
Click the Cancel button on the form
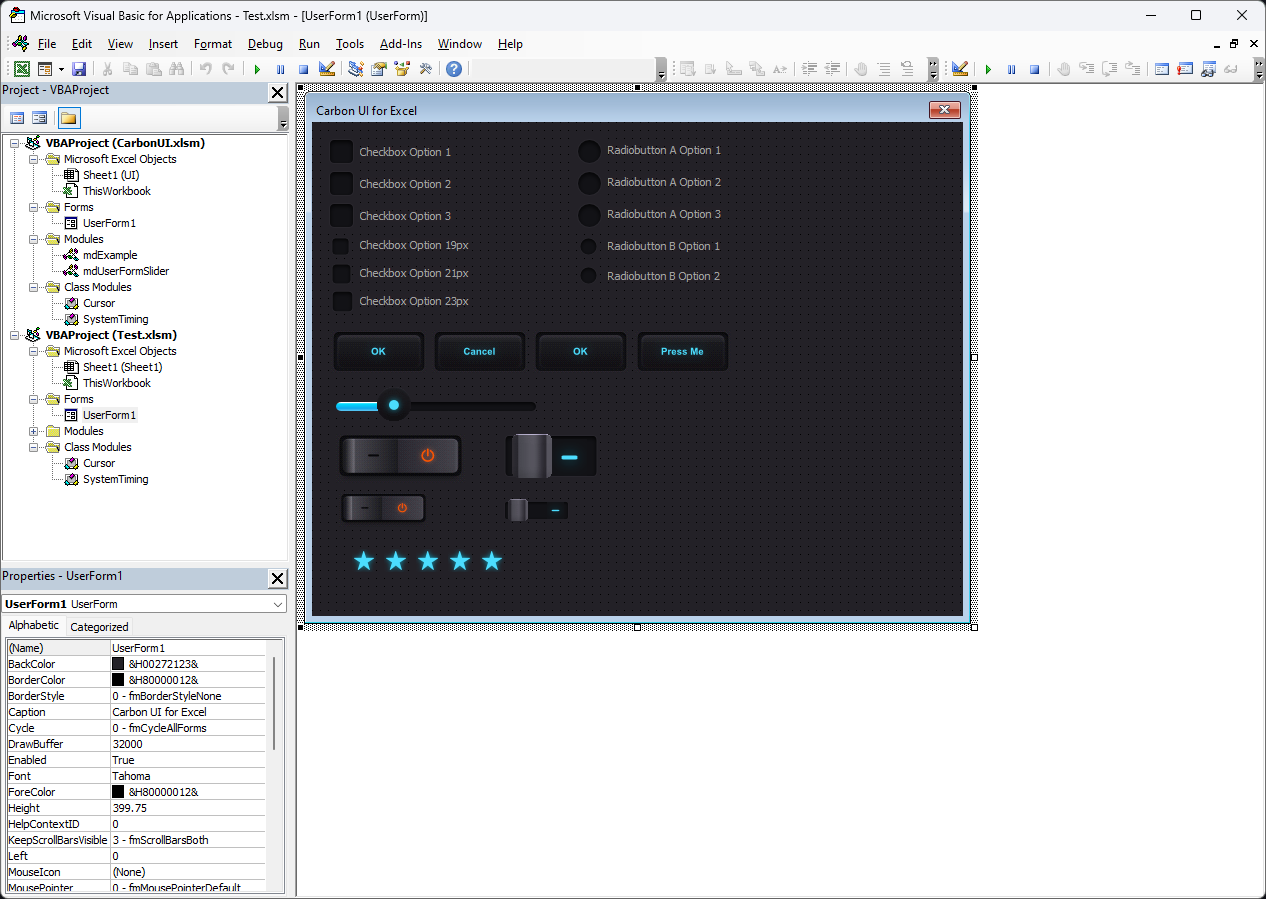479,352
